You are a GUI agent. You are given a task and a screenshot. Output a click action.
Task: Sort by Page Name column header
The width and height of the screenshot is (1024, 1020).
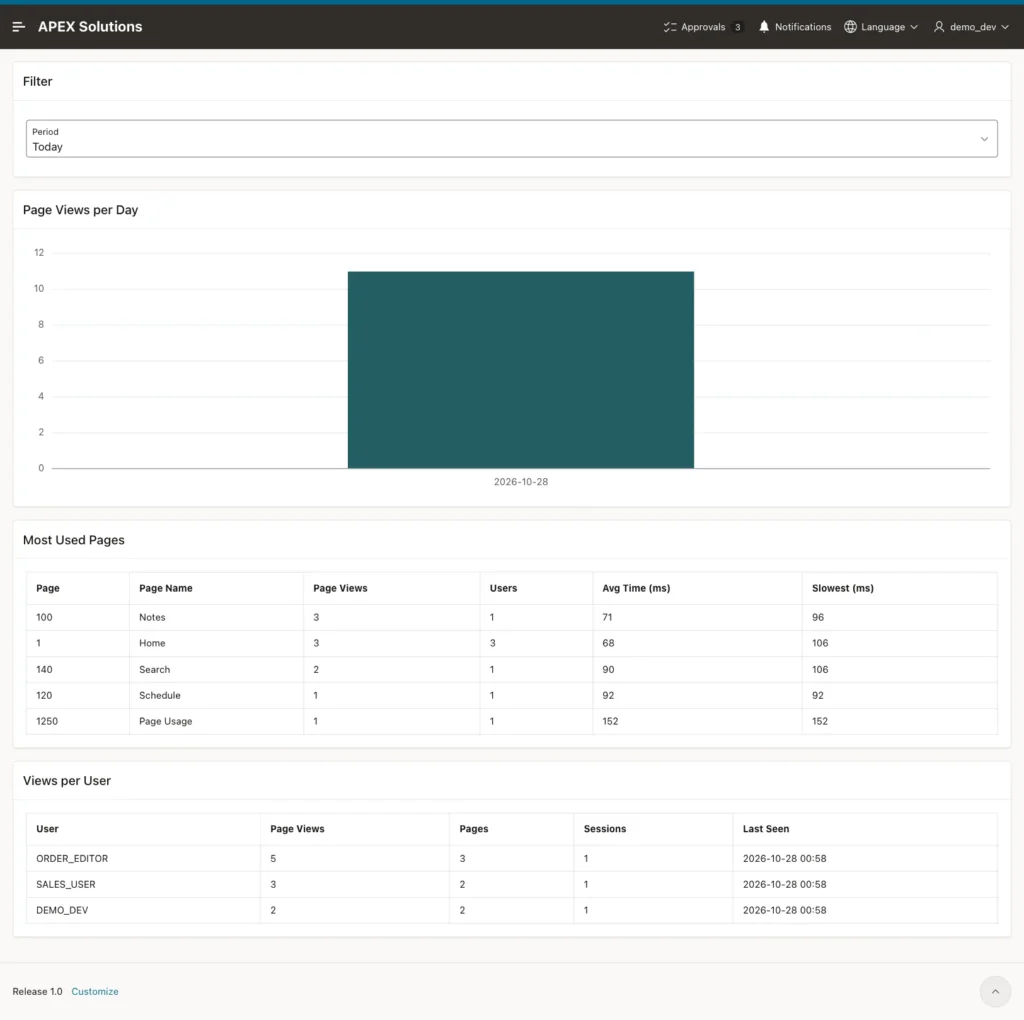point(166,588)
